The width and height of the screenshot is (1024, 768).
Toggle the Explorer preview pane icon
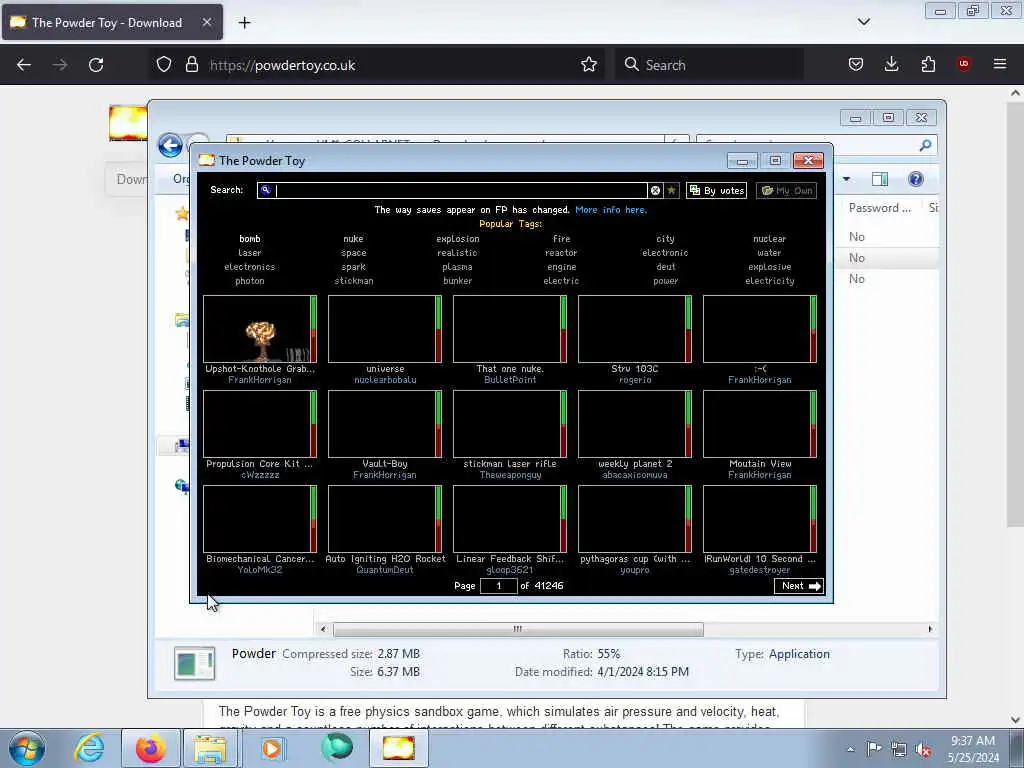tap(880, 179)
